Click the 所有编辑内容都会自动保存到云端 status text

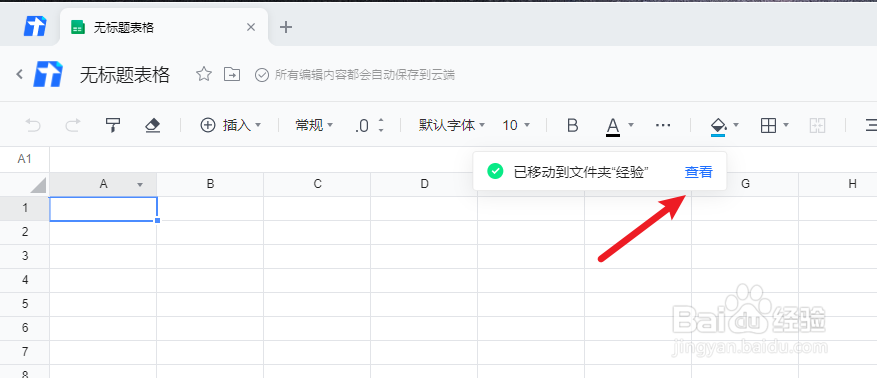coord(364,75)
